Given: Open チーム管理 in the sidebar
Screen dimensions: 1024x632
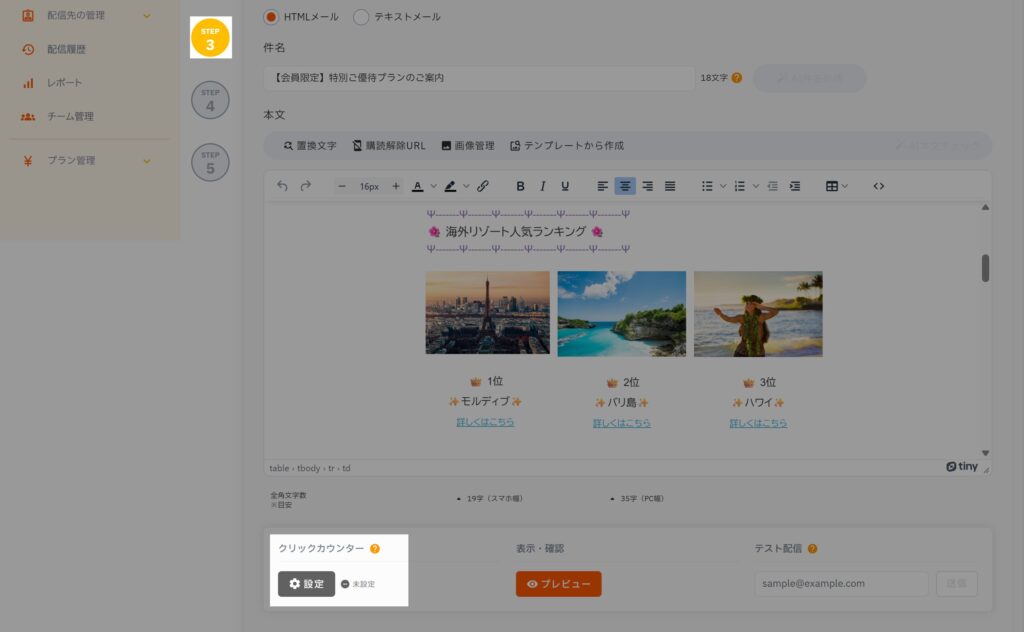Looking at the screenshot, I should pyautogui.click(x=70, y=116).
